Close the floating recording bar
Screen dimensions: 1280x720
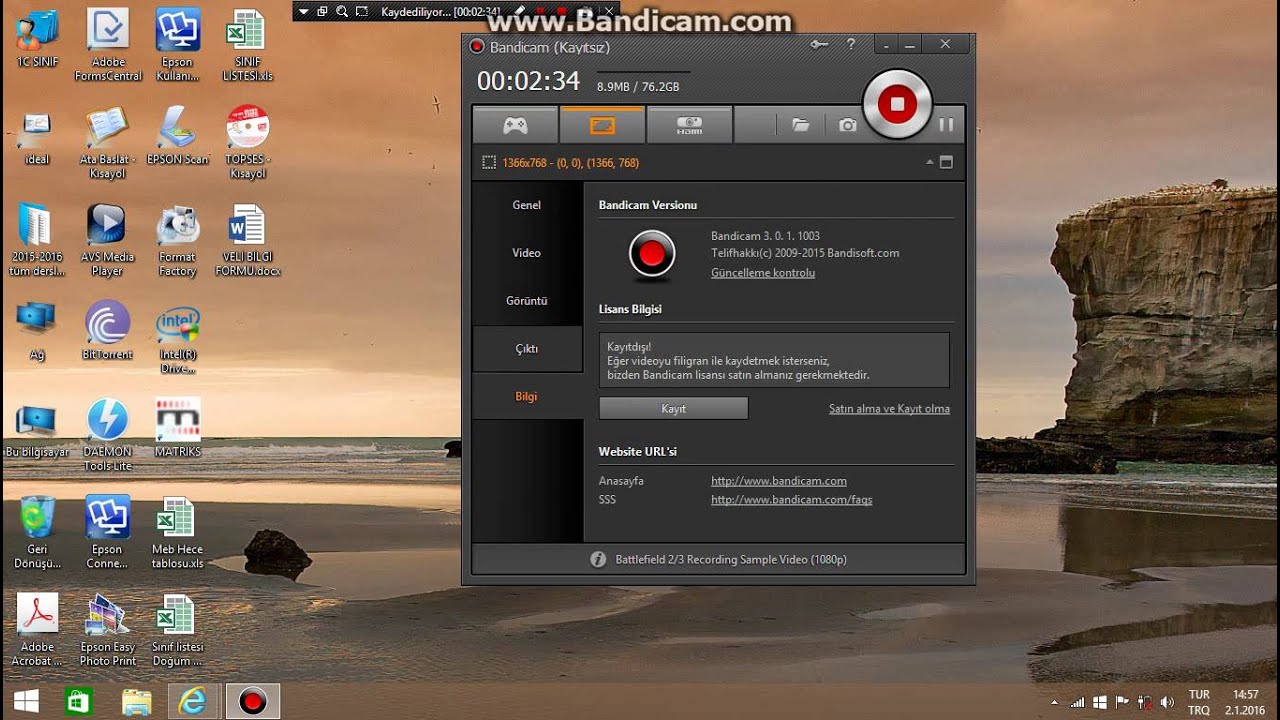tap(608, 11)
